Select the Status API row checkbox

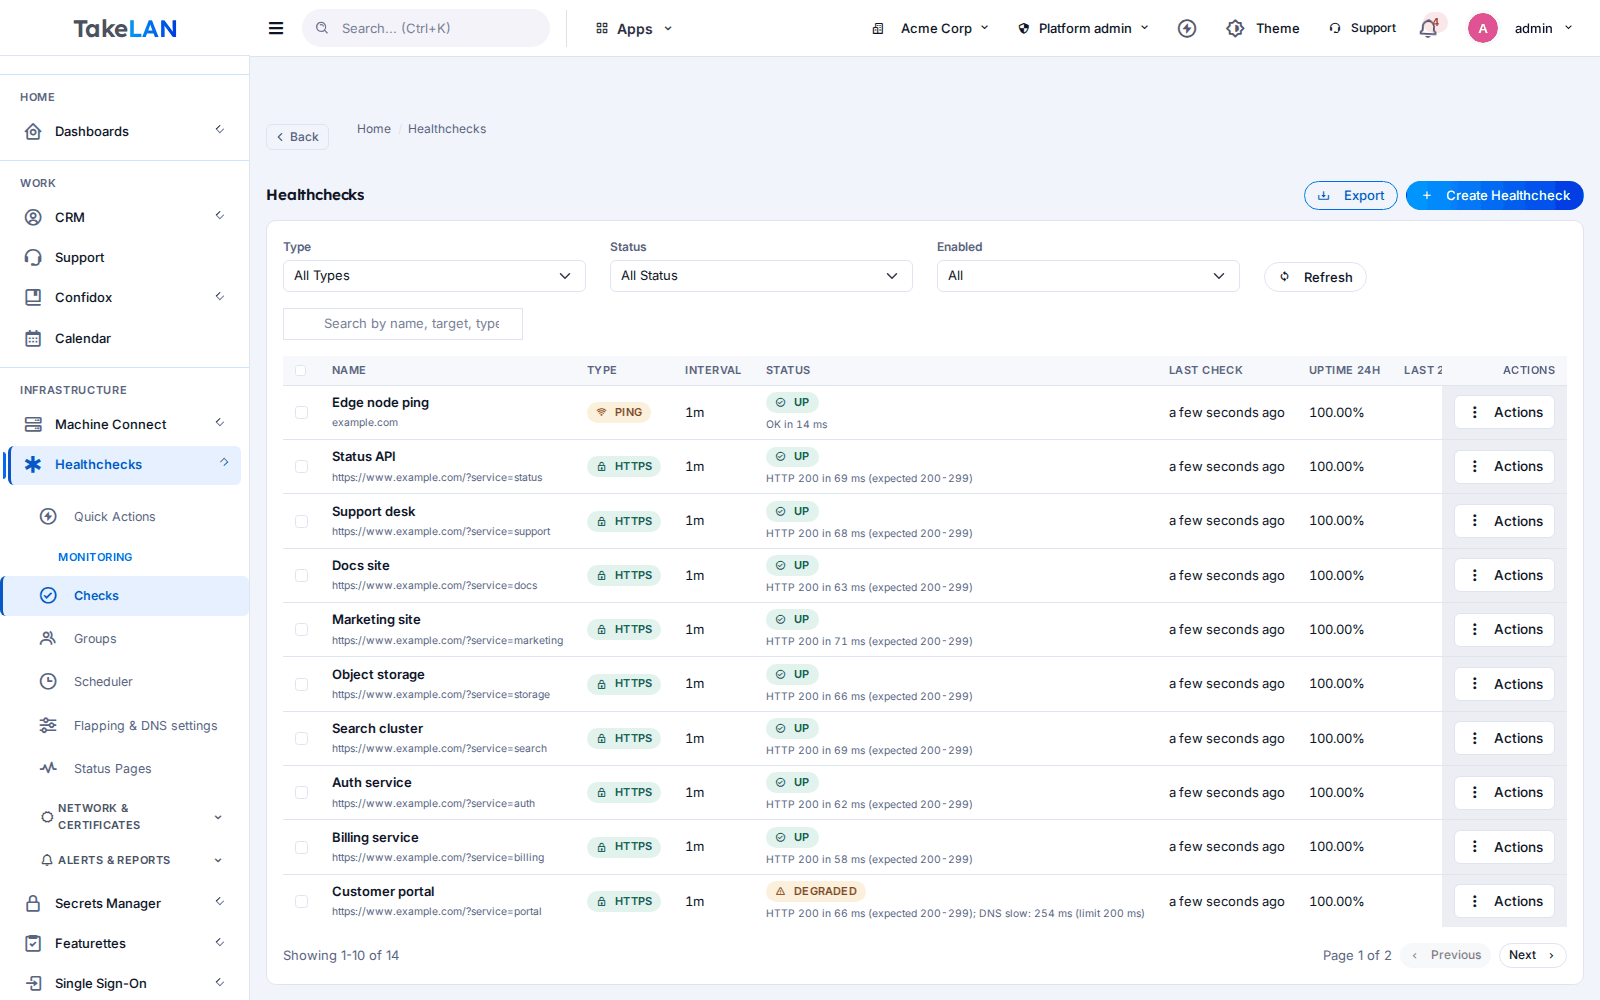tap(301, 466)
